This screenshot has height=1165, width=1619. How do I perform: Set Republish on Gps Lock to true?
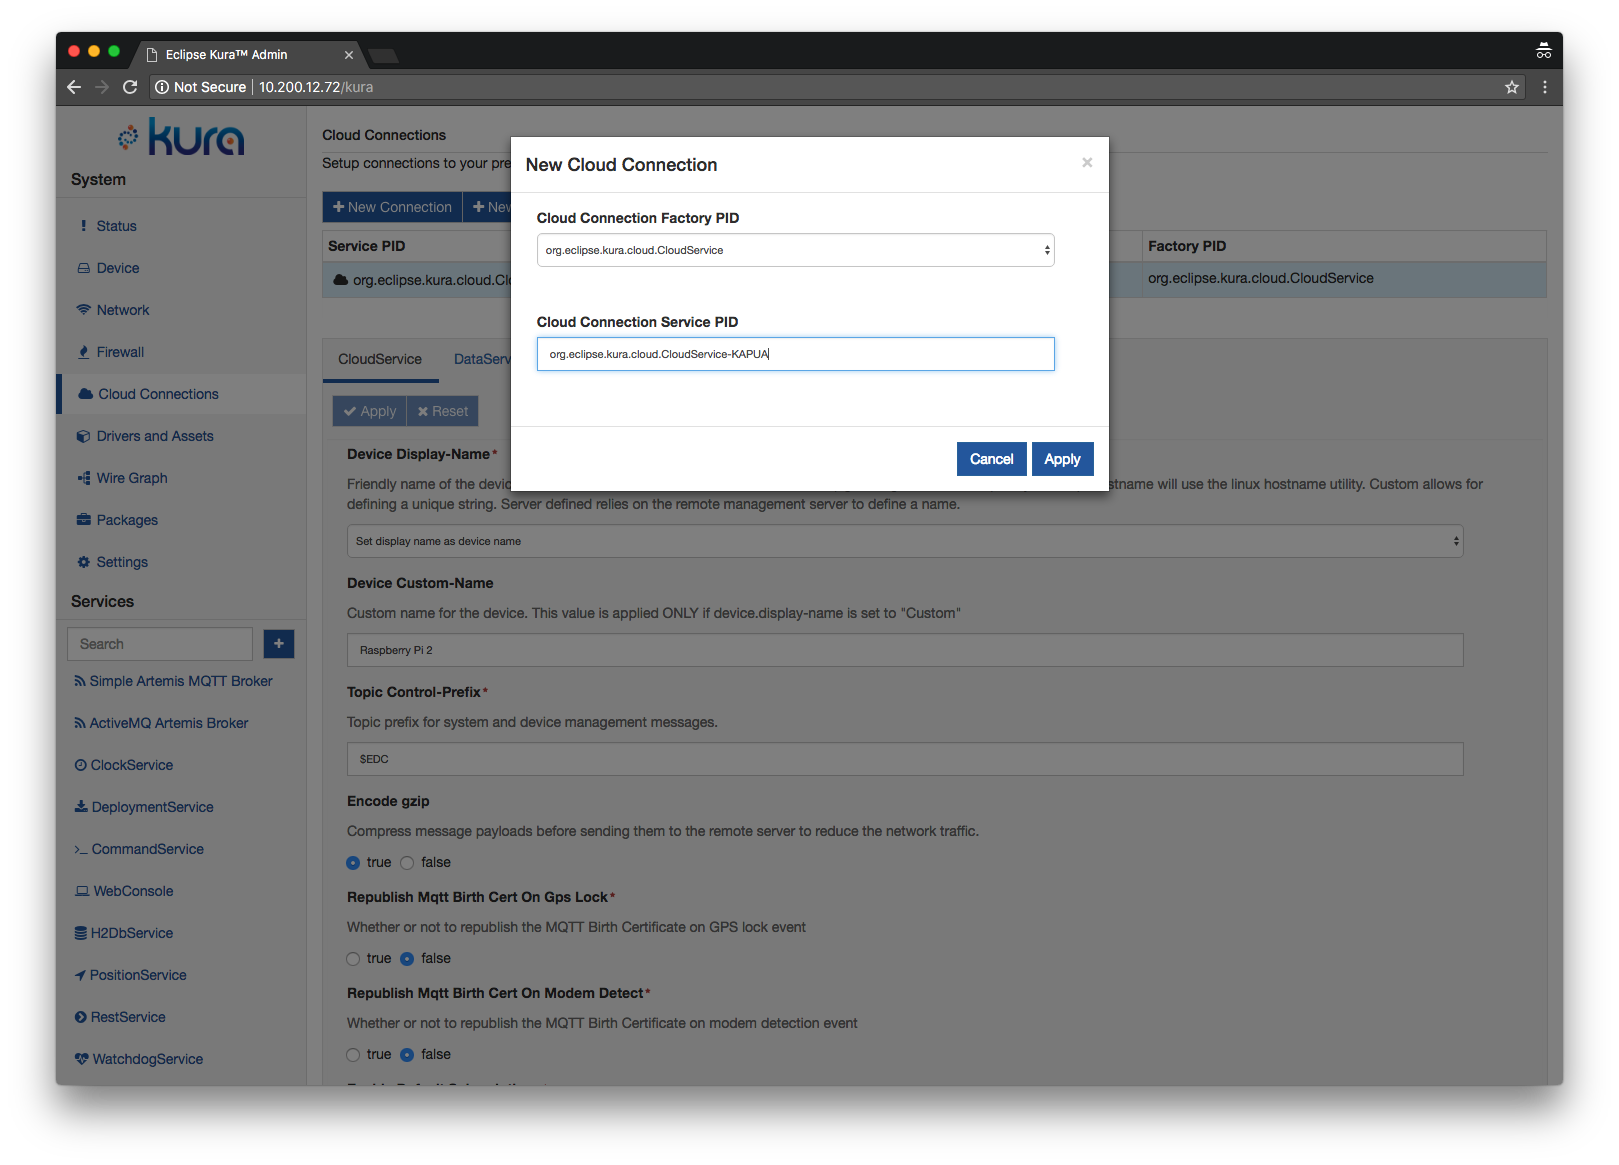[353, 959]
